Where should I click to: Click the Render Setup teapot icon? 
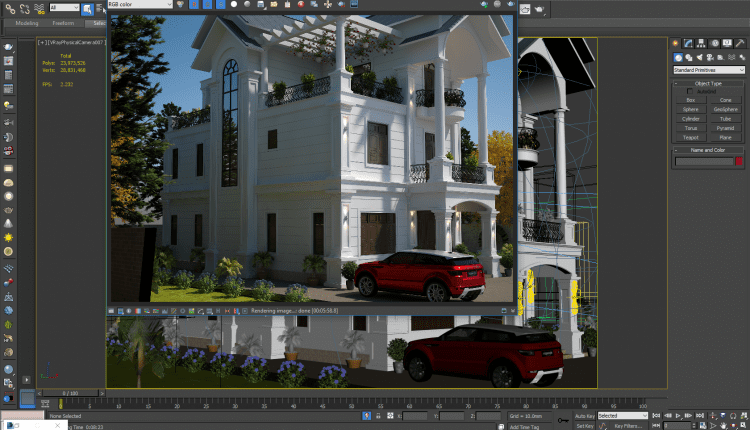[x=525, y=9]
